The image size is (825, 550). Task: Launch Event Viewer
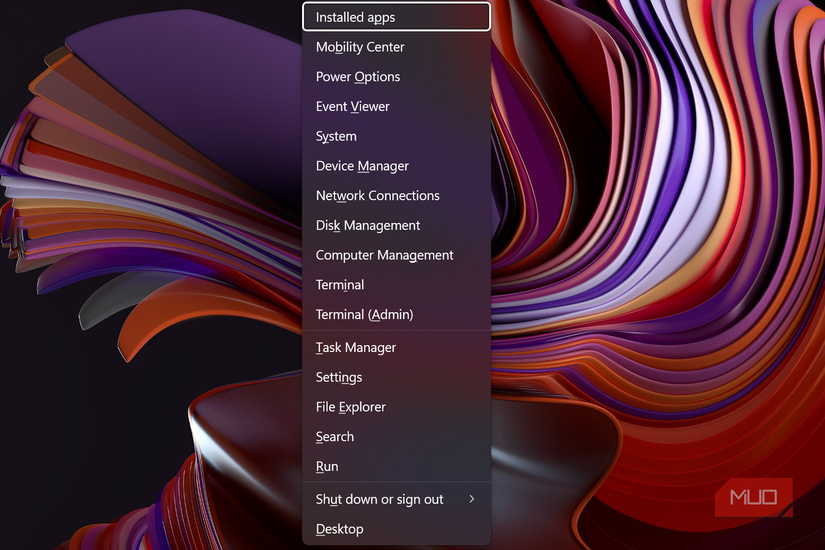click(x=396, y=106)
